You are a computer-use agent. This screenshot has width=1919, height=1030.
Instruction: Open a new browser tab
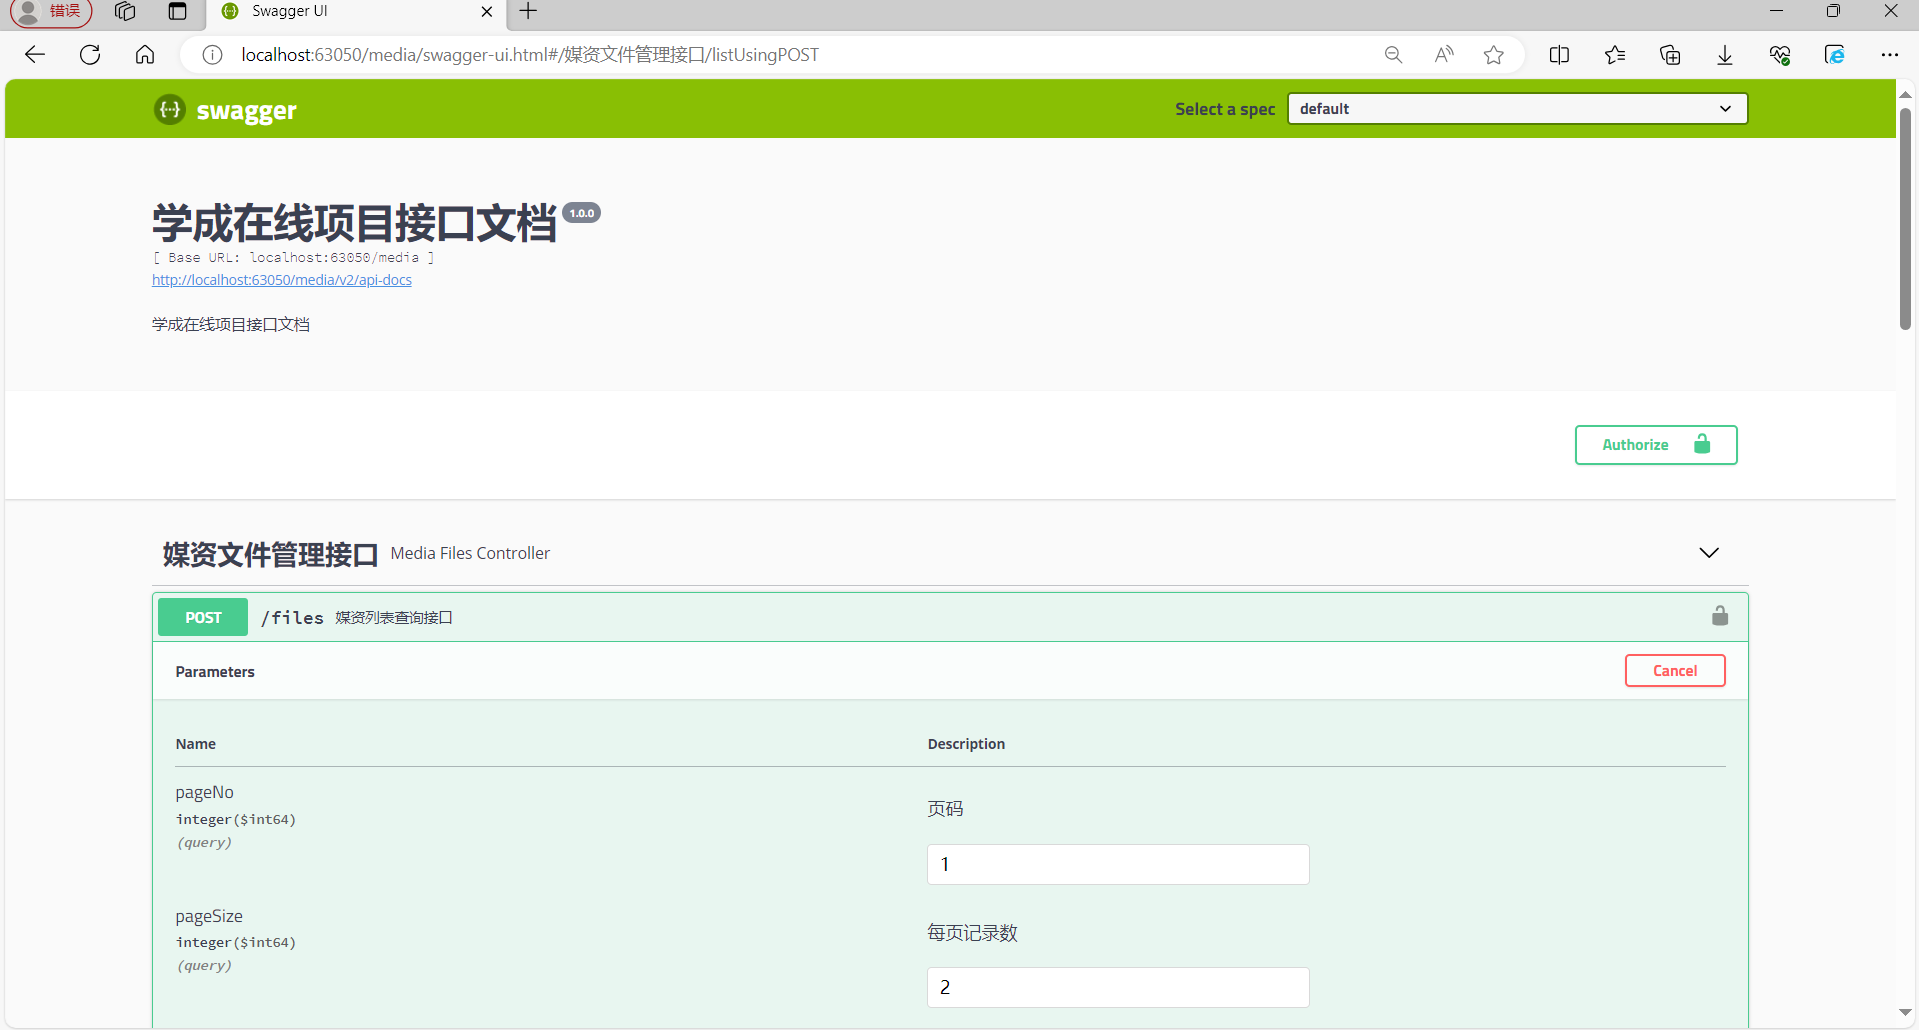(x=529, y=12)
